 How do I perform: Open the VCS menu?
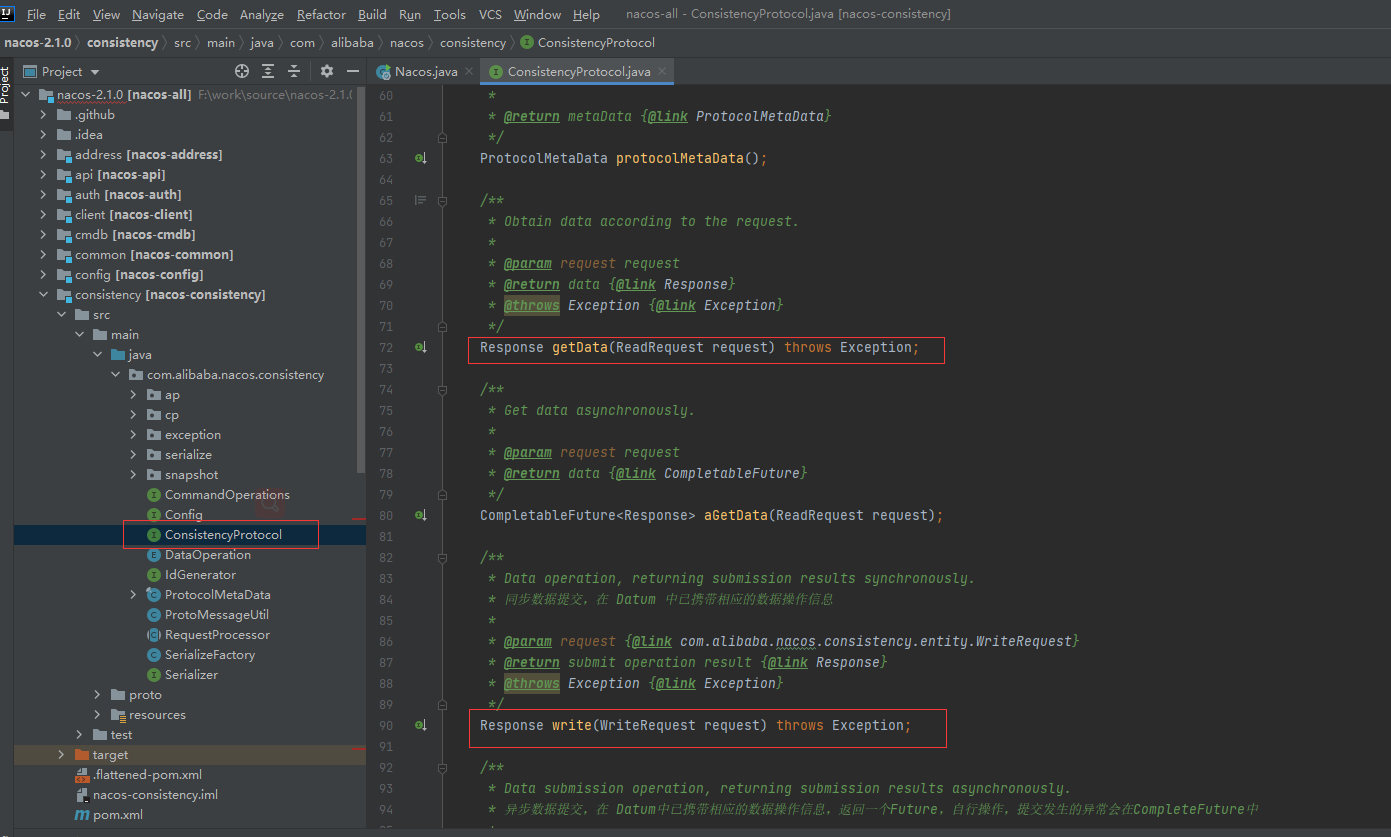(490, 14)
